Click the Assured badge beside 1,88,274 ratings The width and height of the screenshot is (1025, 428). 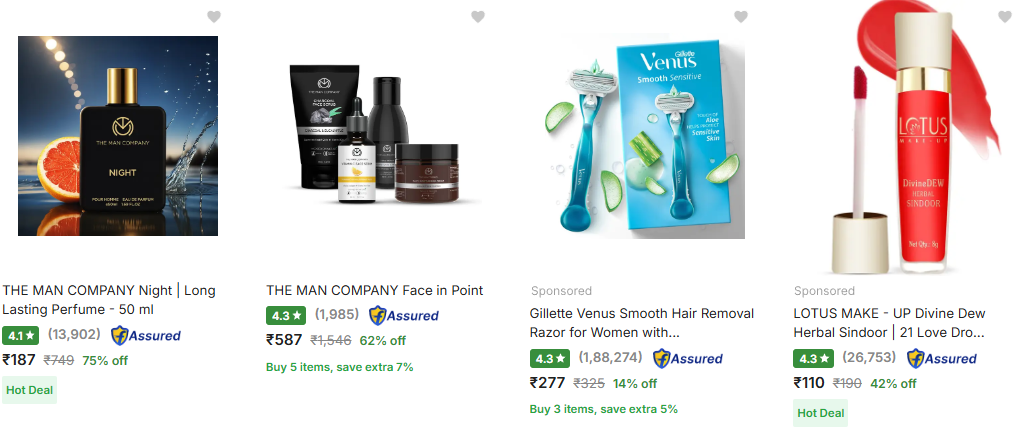(x=688, y=359)
